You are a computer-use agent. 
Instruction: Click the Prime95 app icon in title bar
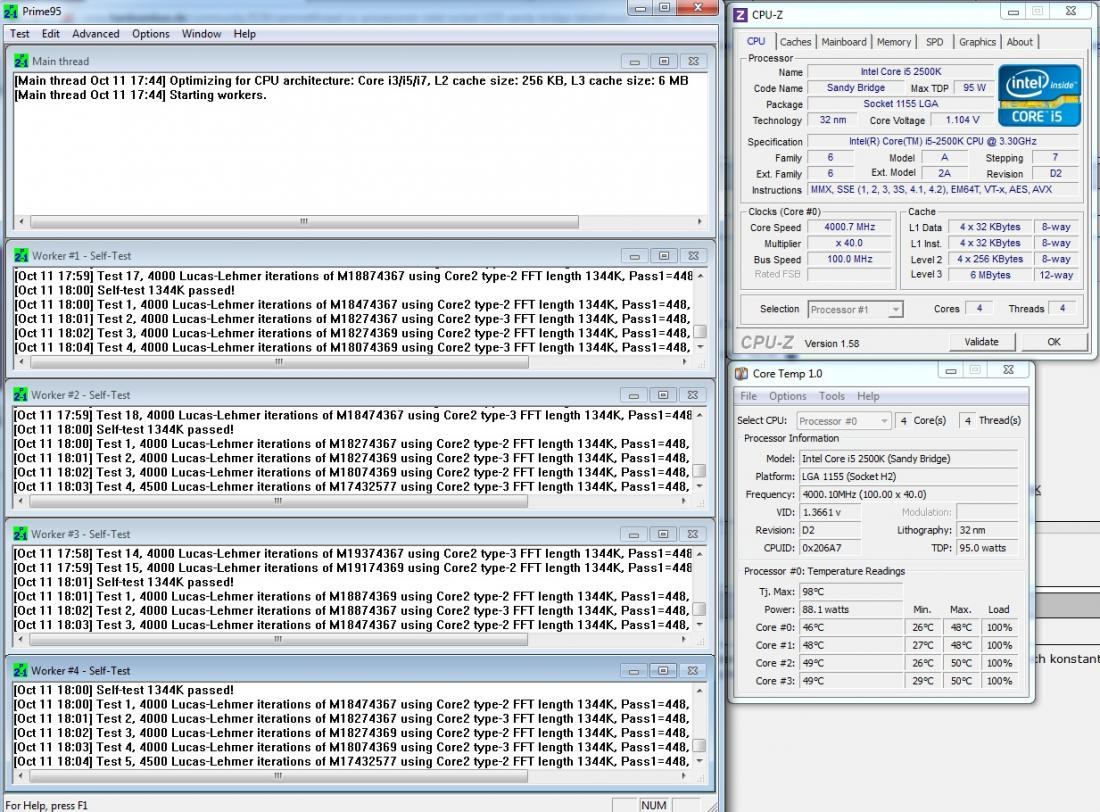pyautogui.click(x=11, y=11)
